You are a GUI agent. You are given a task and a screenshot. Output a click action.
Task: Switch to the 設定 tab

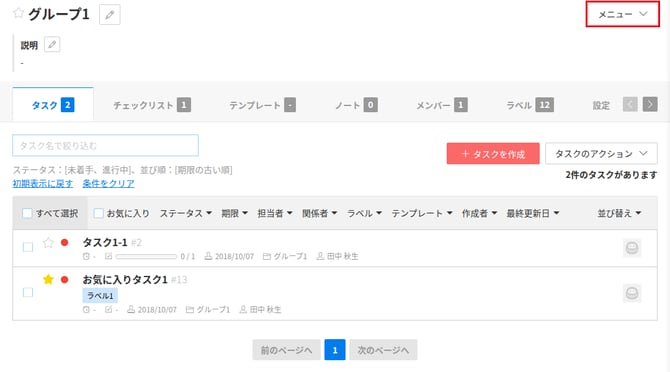(601, 105)
